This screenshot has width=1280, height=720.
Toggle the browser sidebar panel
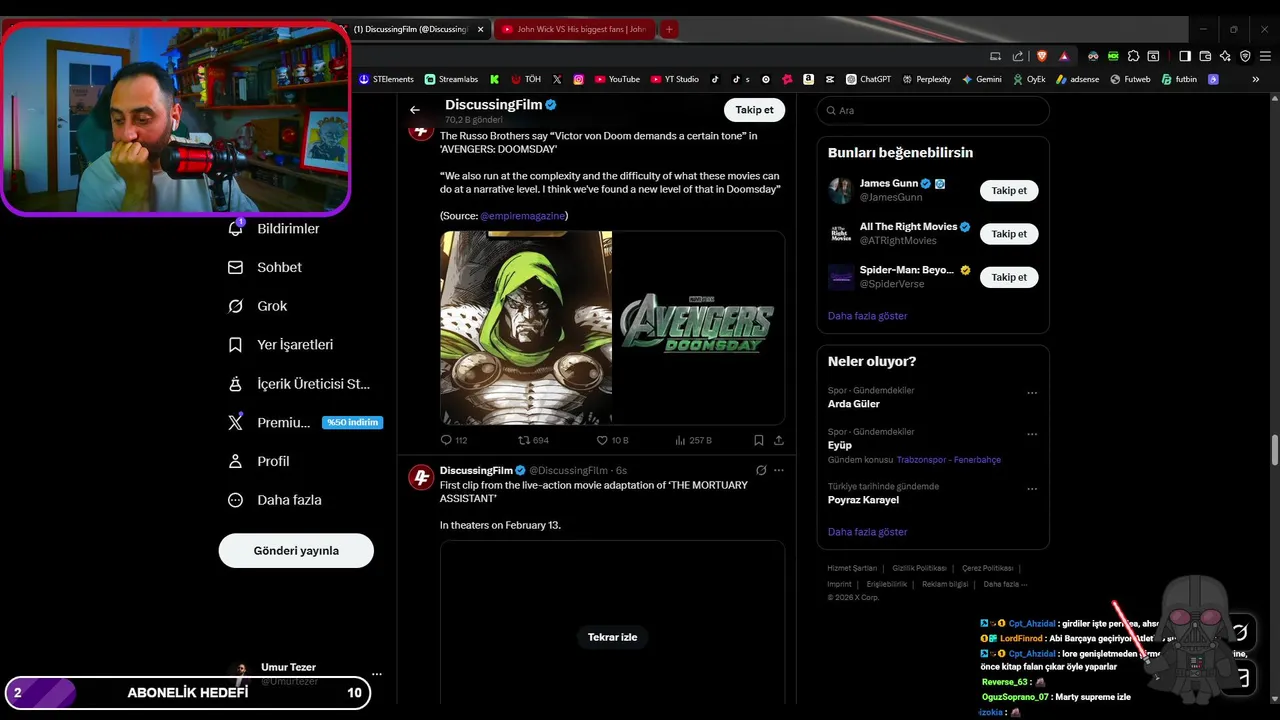1185,56
